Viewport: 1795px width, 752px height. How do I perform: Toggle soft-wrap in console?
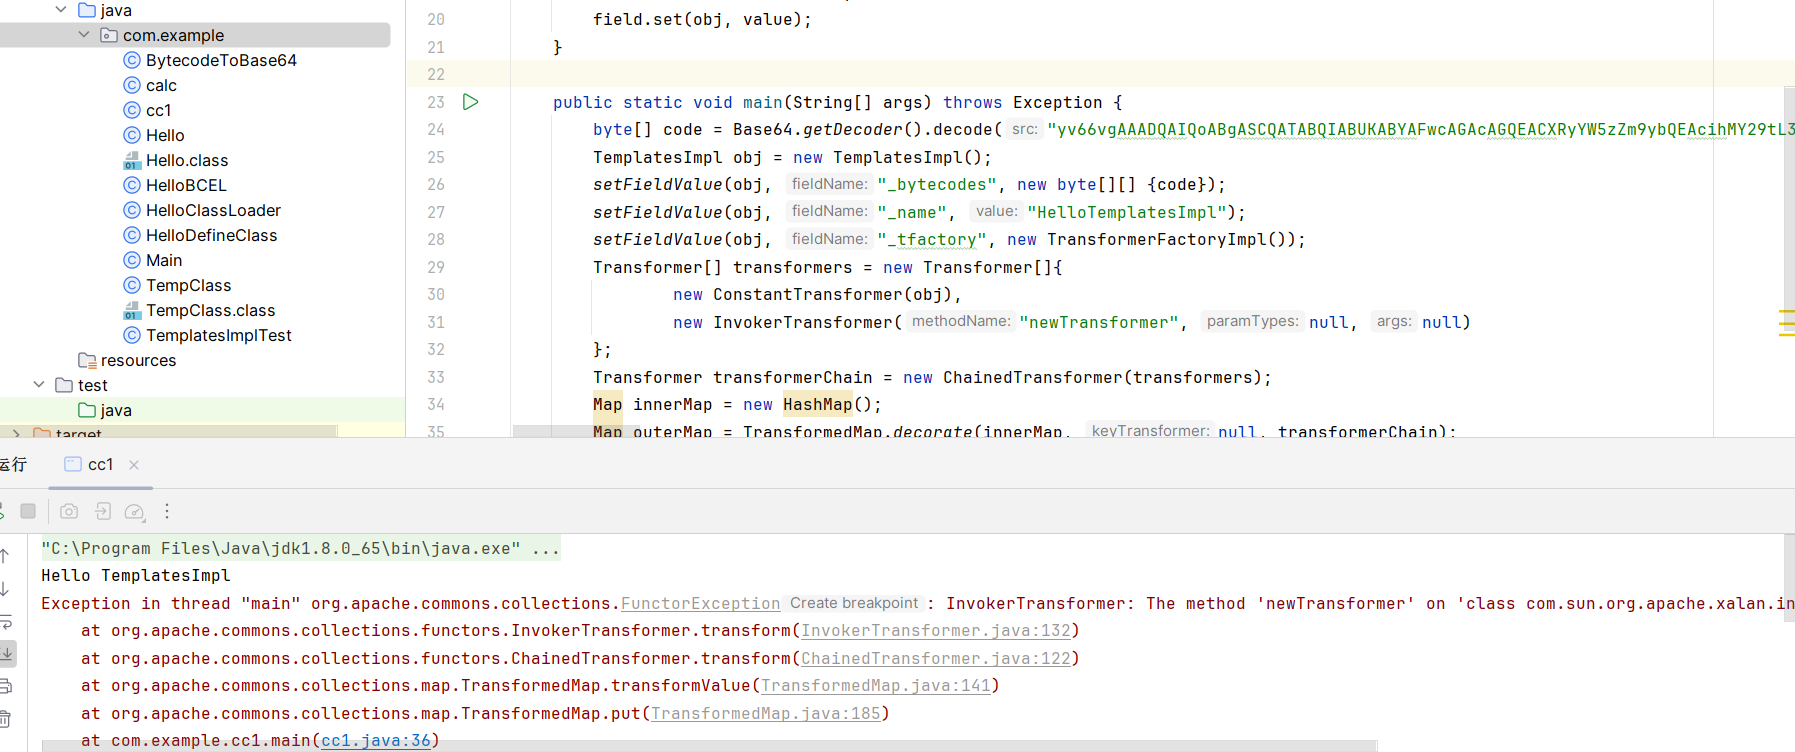[x=5, y=621]
